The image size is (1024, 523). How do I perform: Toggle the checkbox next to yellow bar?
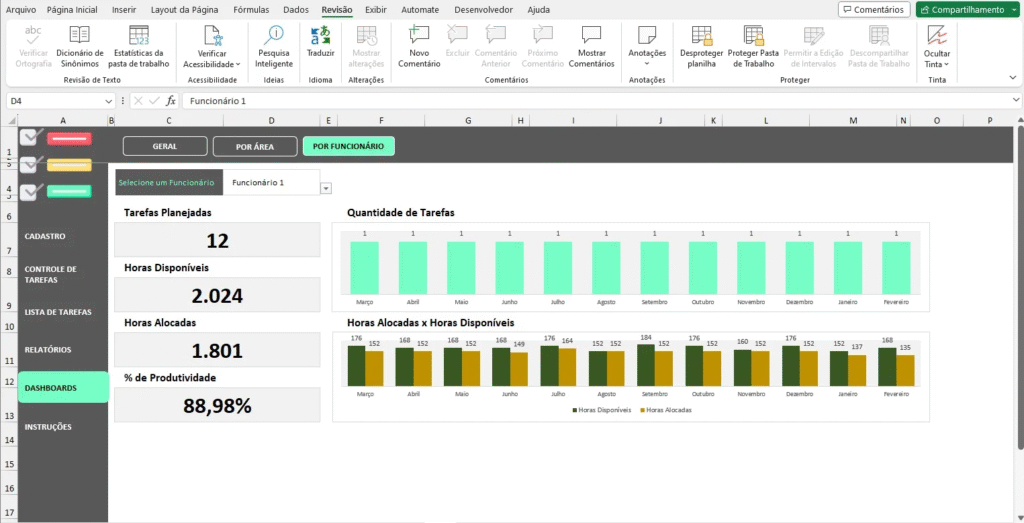[x=29, y=163]
